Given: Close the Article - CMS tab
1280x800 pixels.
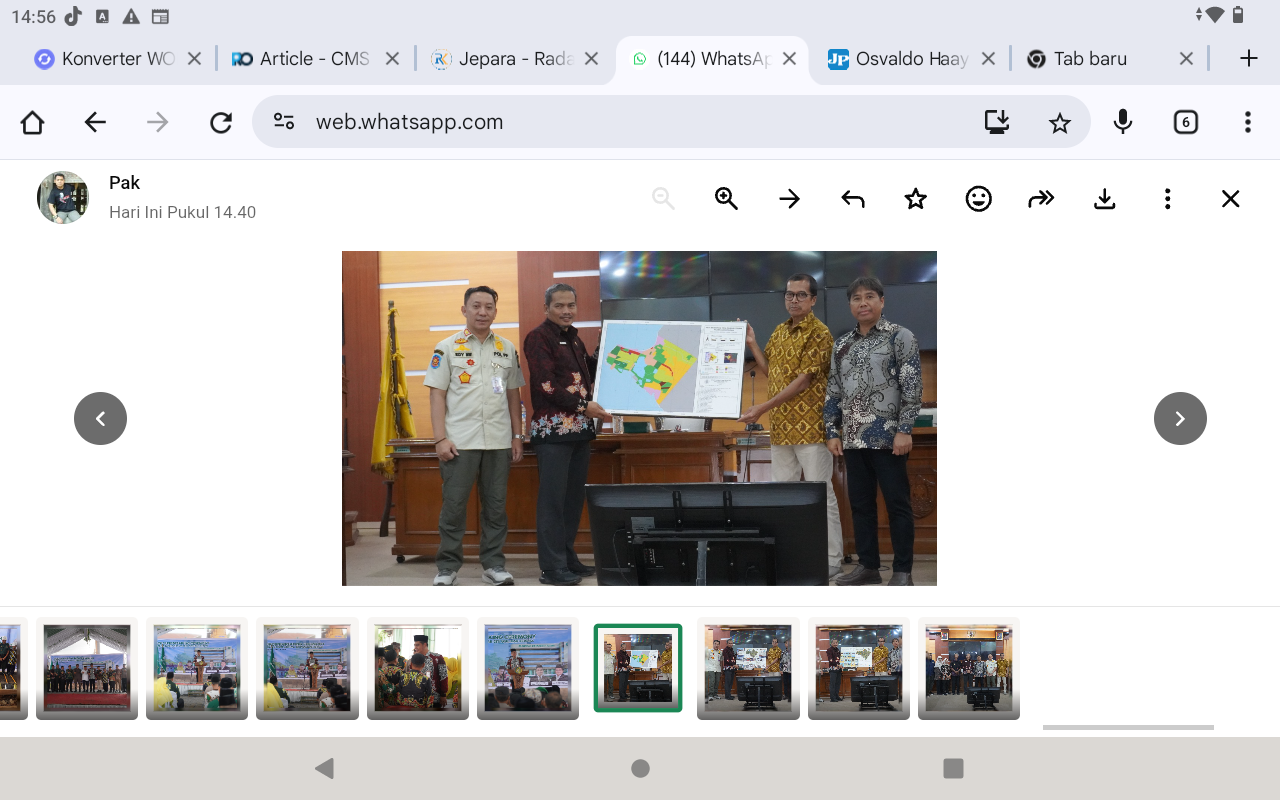Looking at the screenshot, I should tap(393, 59).
